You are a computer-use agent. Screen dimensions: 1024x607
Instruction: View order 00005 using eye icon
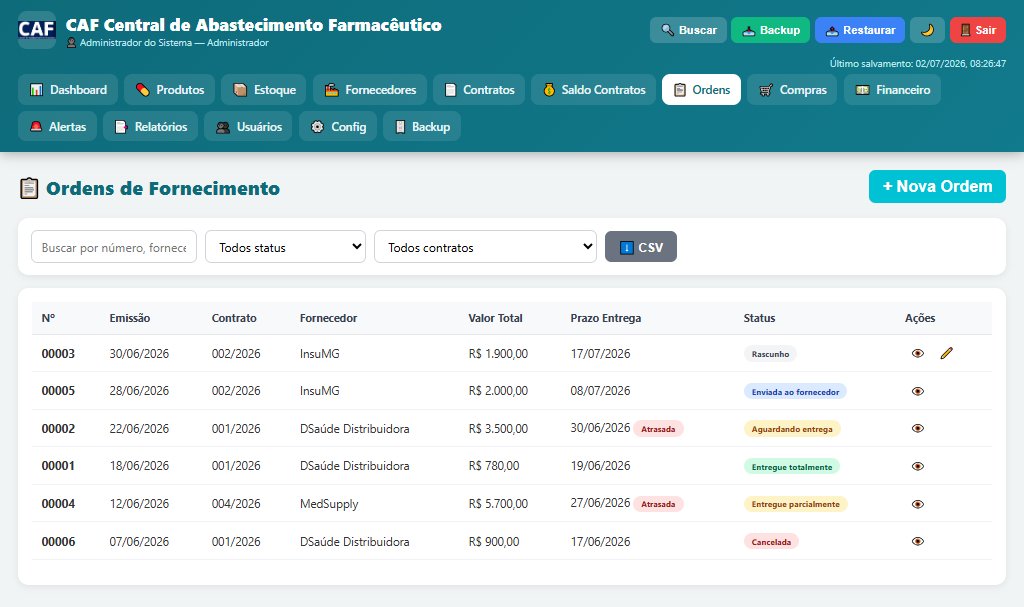point(918,391)
